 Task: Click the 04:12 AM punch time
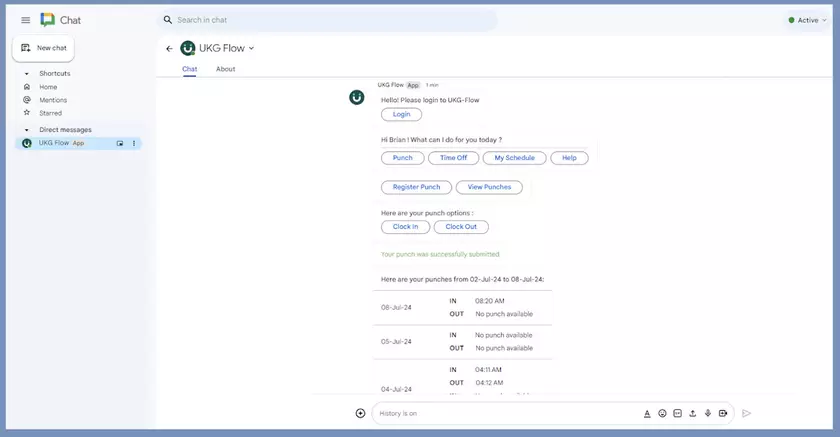coord(489,383)
